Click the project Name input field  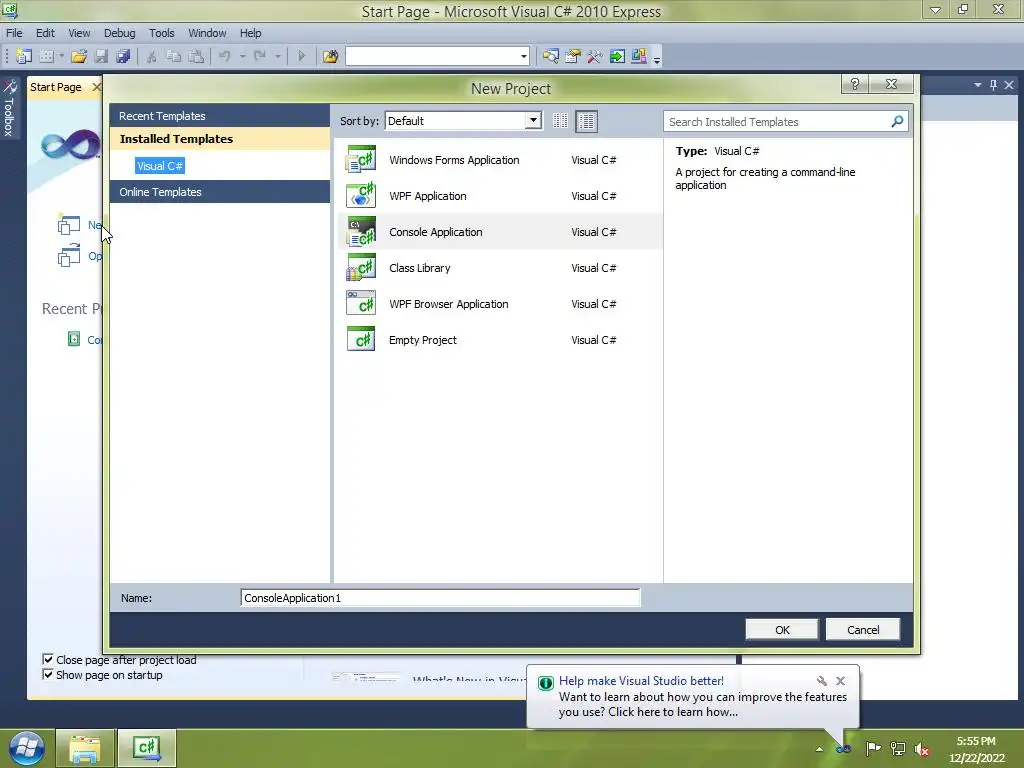point(440,598)
